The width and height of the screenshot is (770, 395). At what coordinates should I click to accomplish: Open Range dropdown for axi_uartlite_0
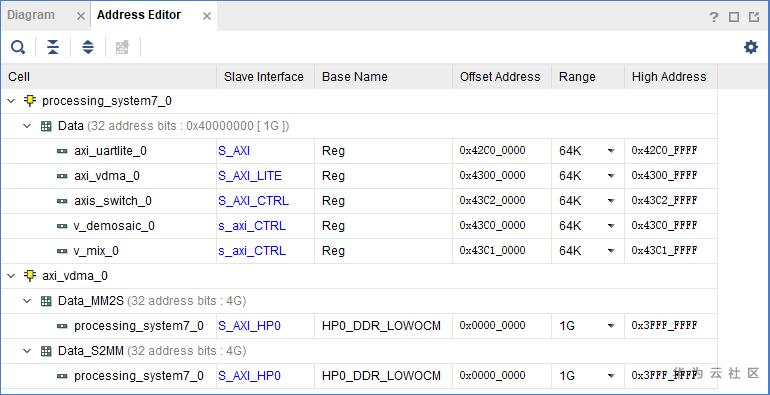(x=611, y=151)
